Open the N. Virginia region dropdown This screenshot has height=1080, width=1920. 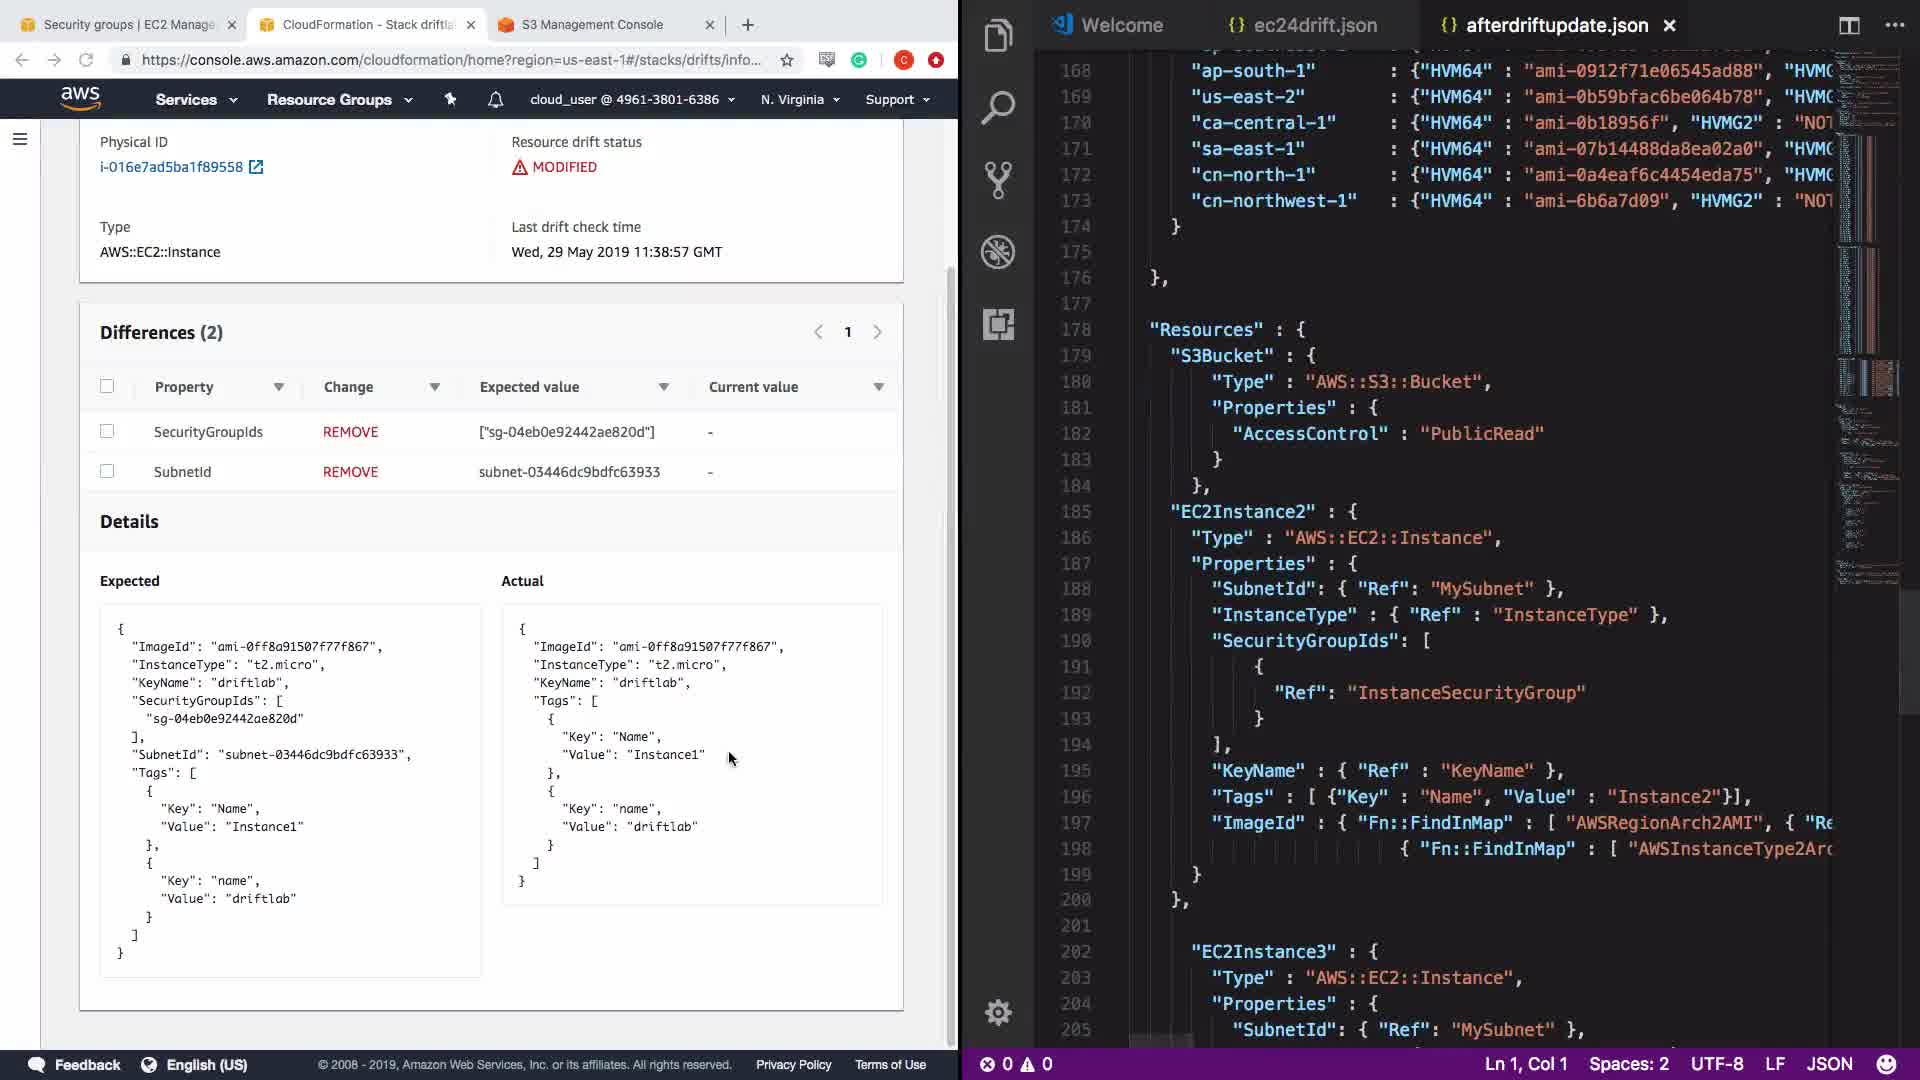tap(800, 99)
